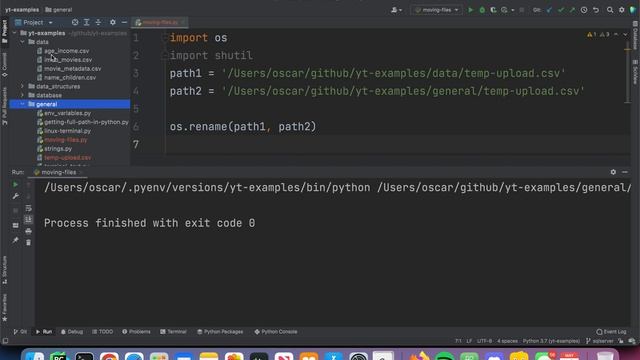The width and height of the screenshot is (640, 360).
Task: Open the TODO tool window tab
Action: coord(102,332)
